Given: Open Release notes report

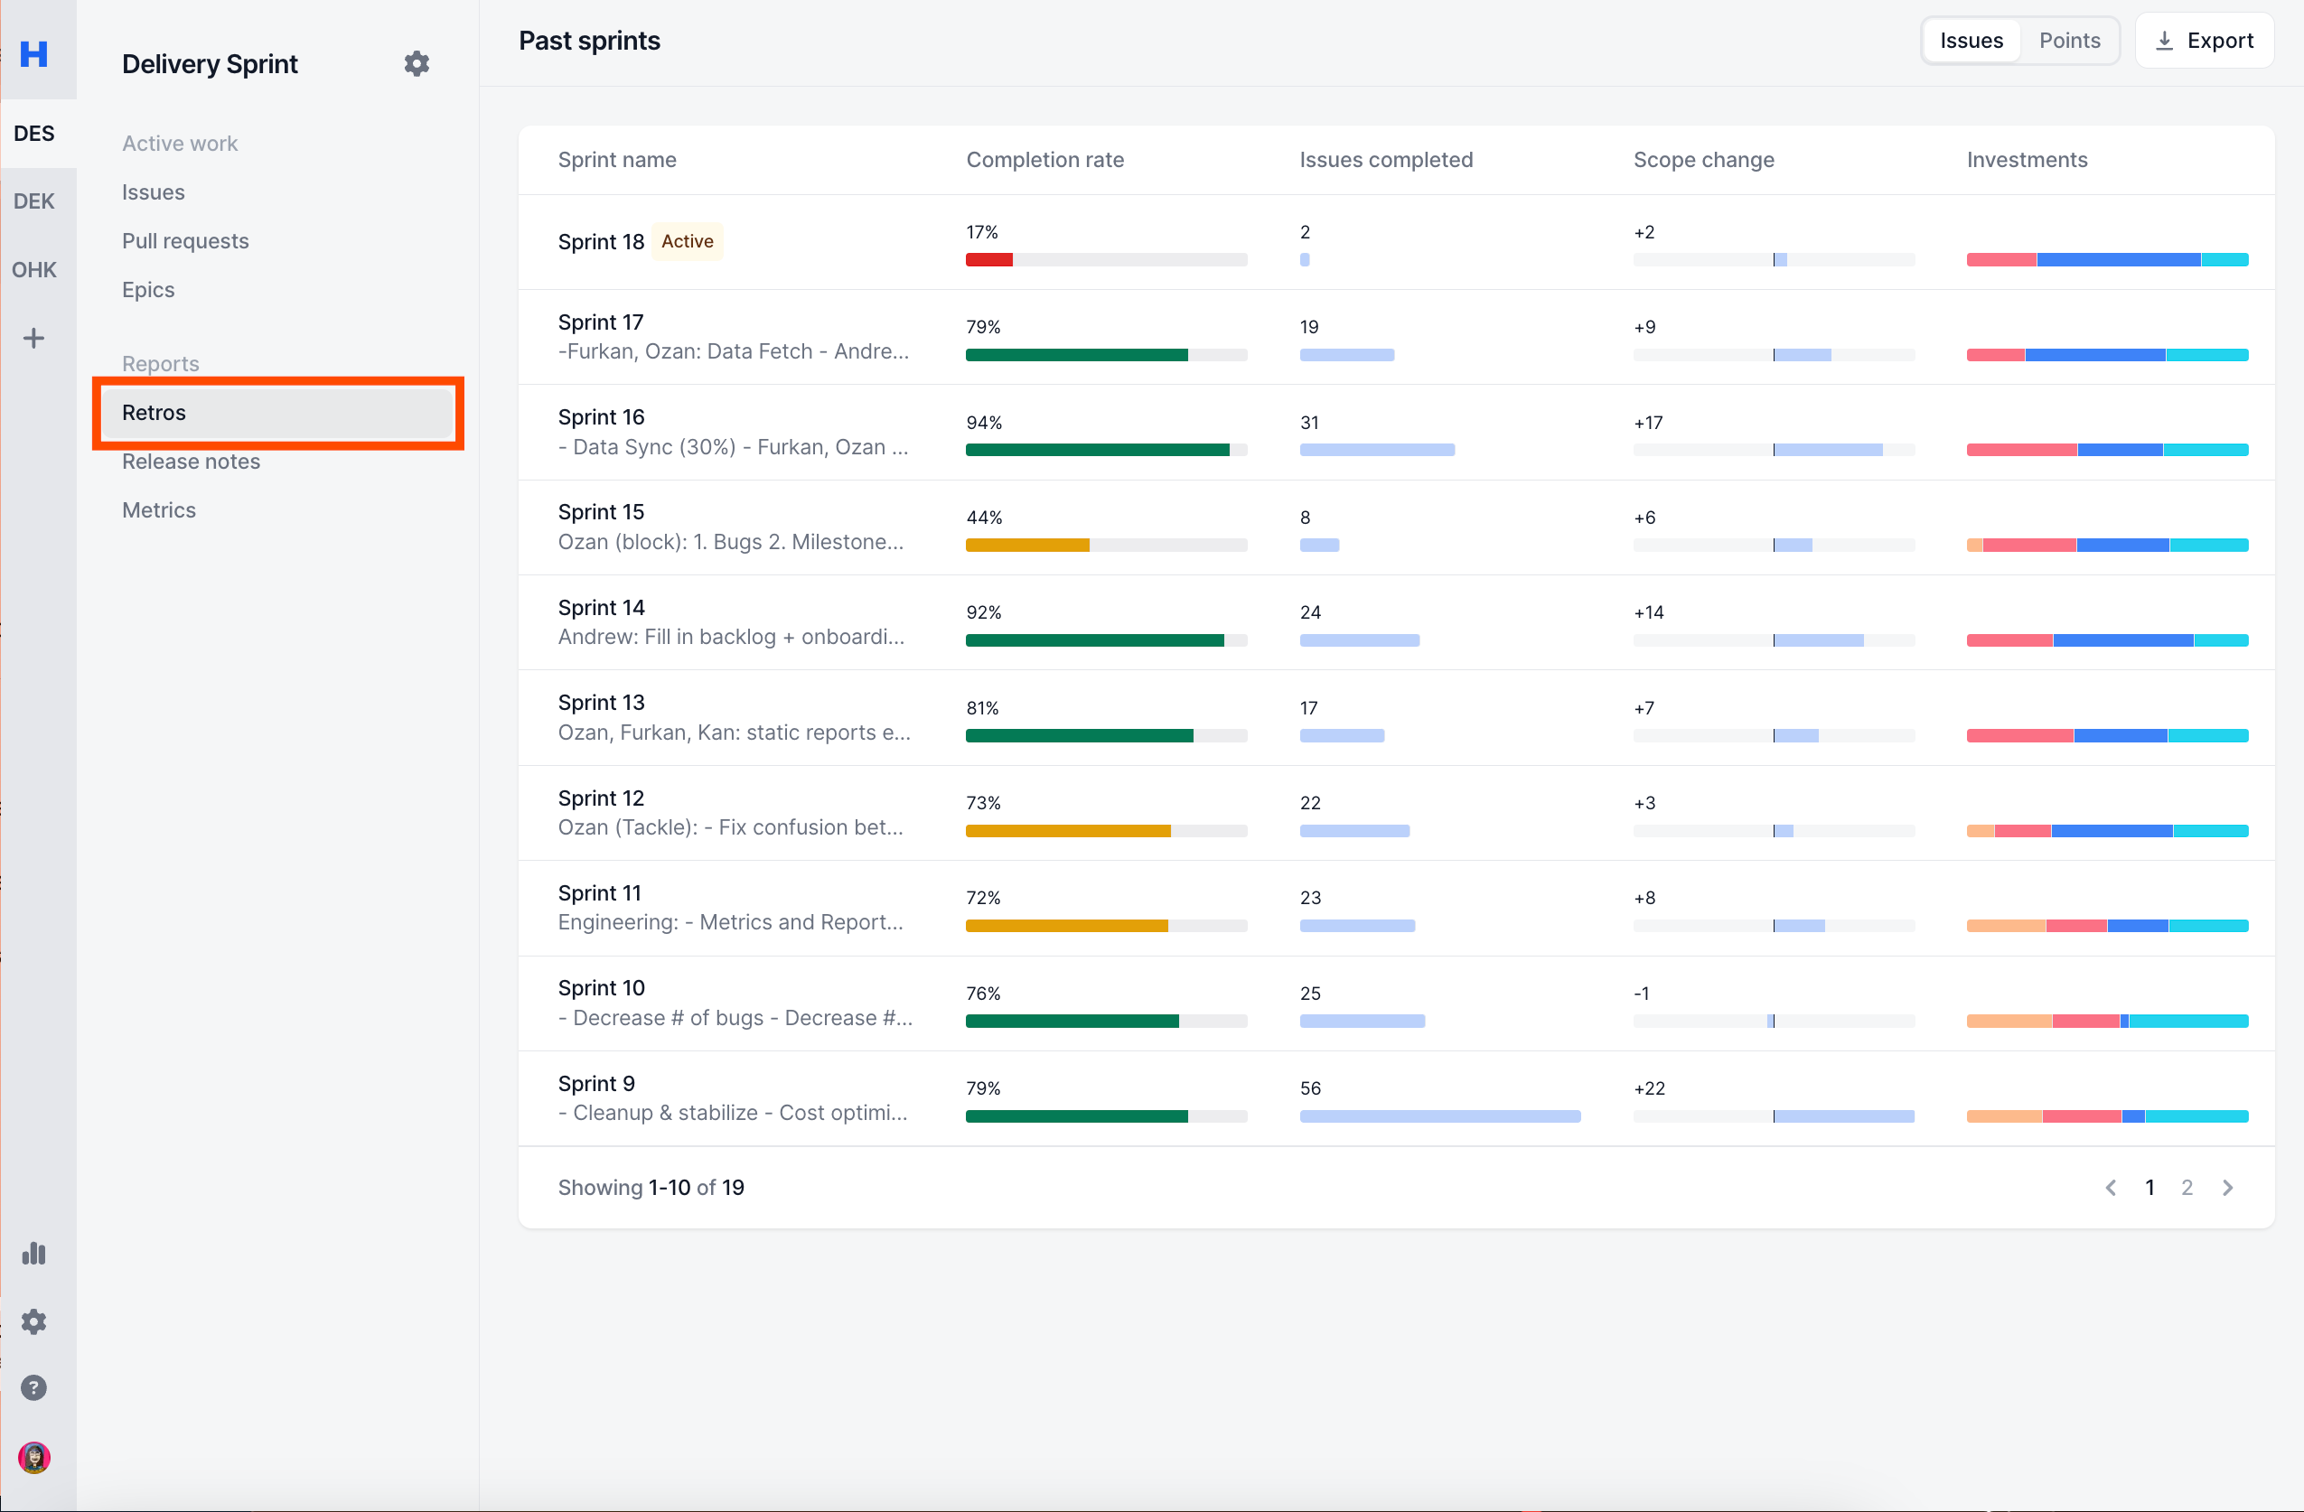Looking at the screenshot, I should 191,461.
